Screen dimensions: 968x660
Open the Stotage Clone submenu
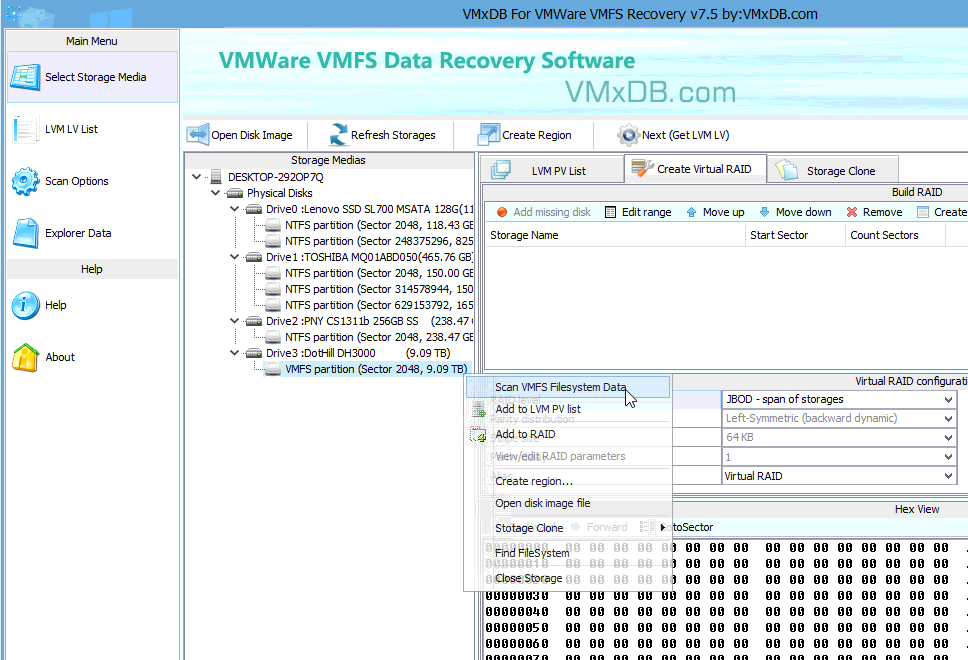click(568, 528)
